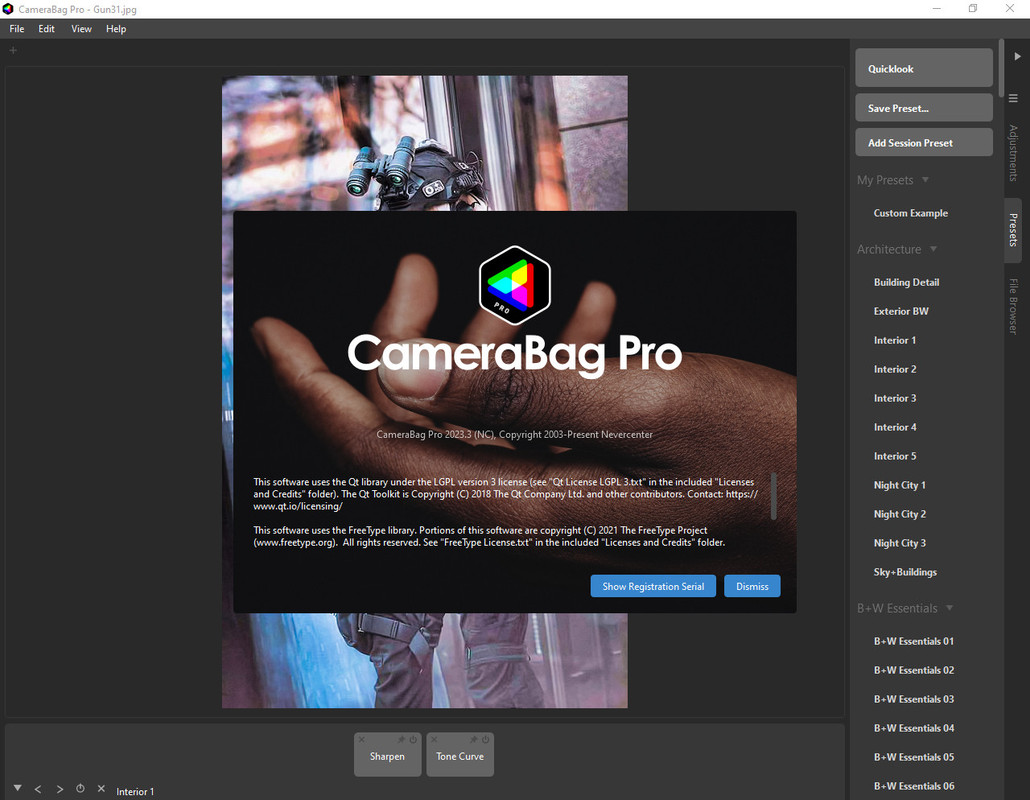This screenshot has width=1030, height=800.
Task: Toggle power on the Tone Curve tile
Action: [485, 740]
